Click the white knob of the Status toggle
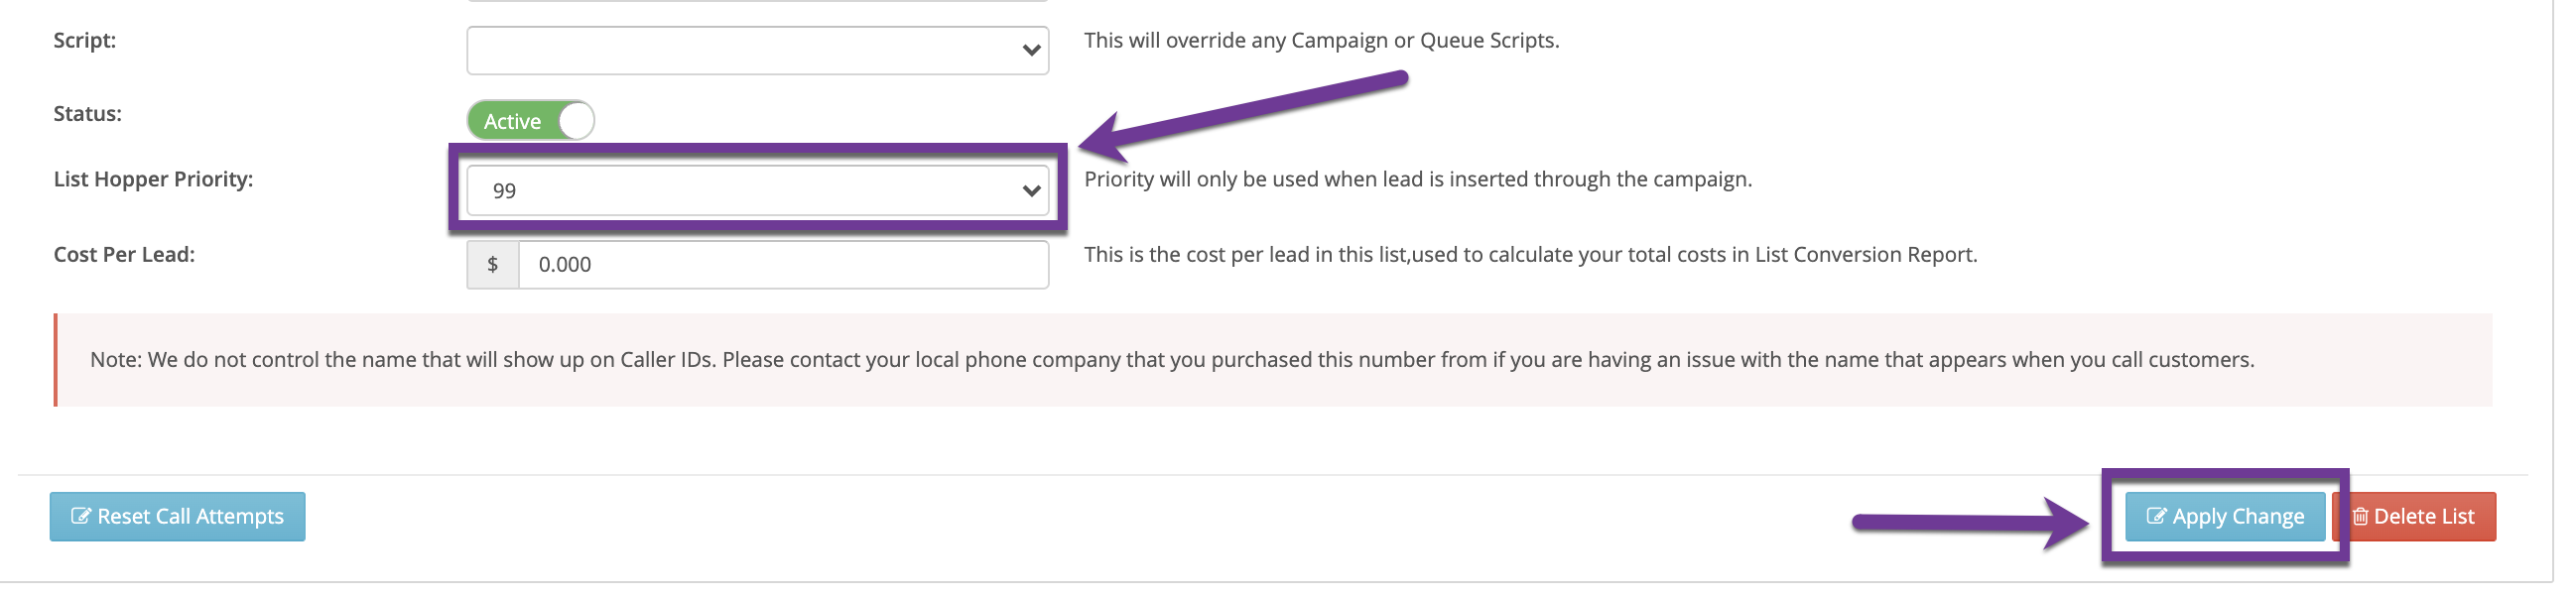Viewport: 2576px width, 597px height. (x=576, y=121)
